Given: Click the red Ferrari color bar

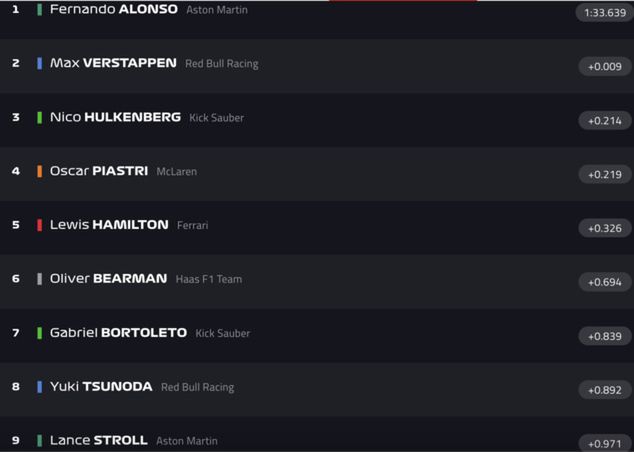Looking at the screenshot, I should 40,225.
